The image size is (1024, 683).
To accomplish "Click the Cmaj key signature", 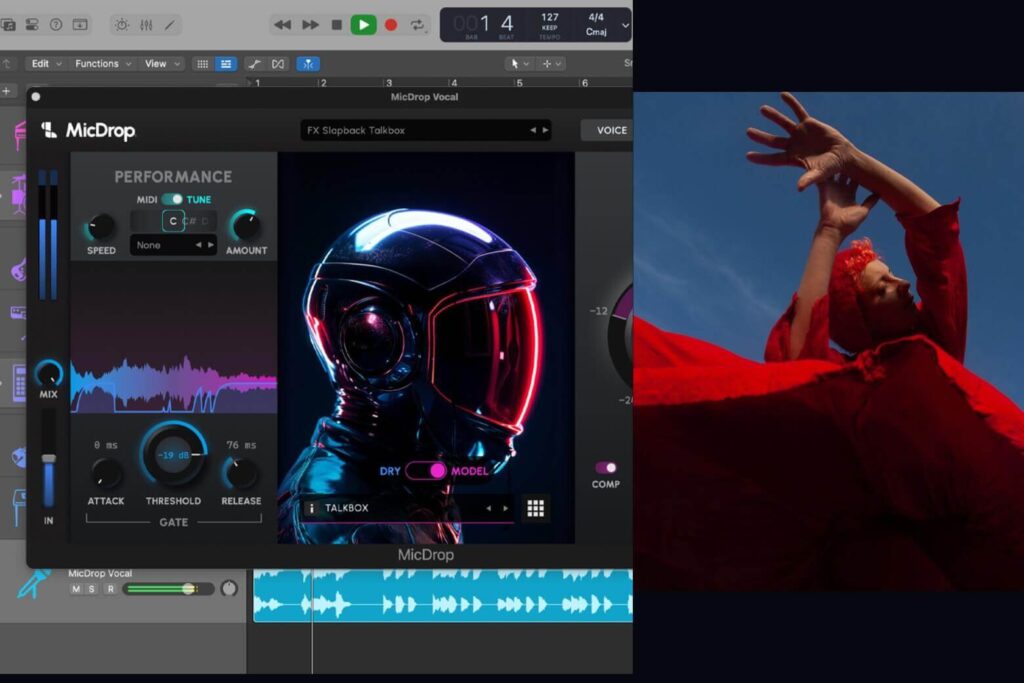I will tap(596, 31).
